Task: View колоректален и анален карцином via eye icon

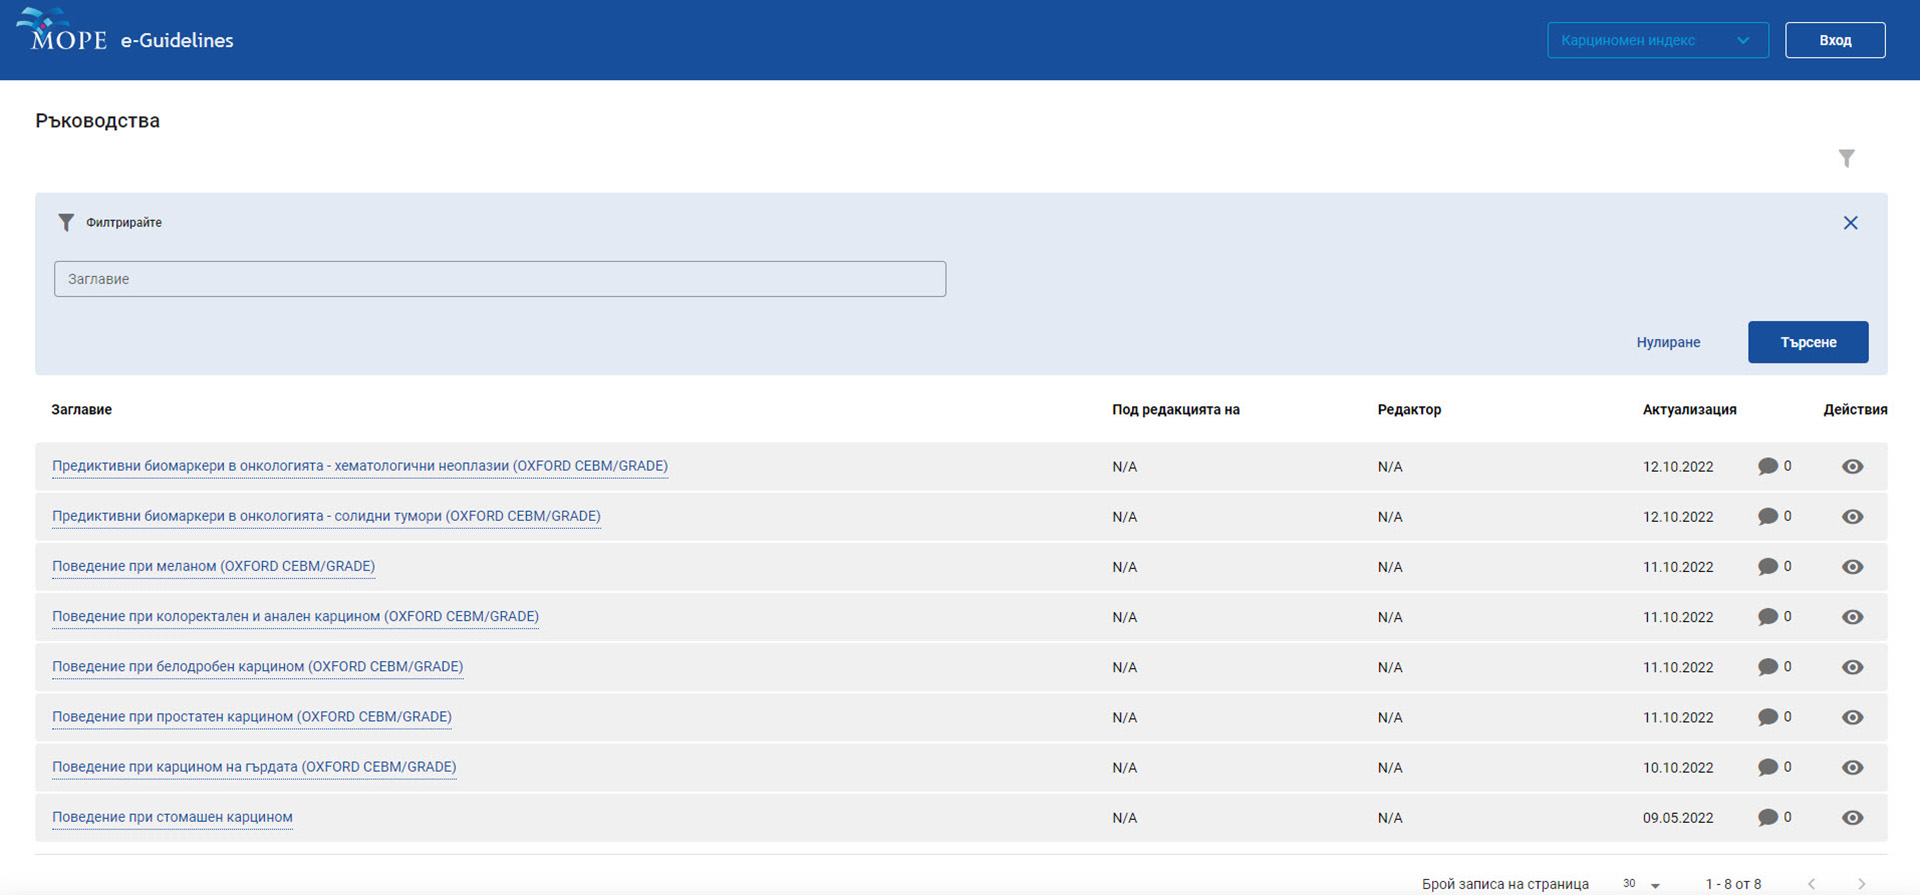Action: click(1853, 617)
